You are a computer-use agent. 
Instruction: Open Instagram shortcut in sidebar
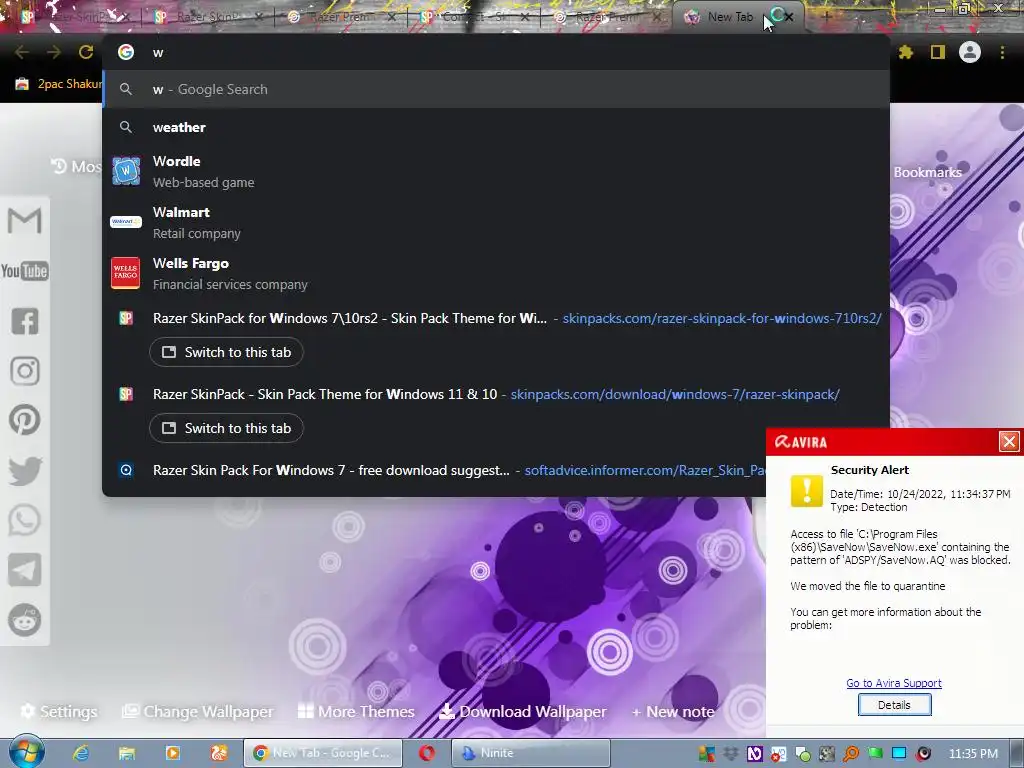click(x=25, y=370)
